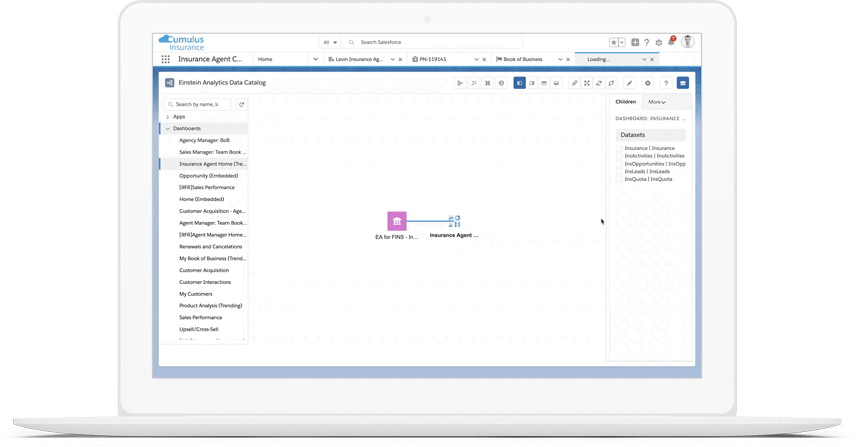Close the Book of Business tab

coord(568,60)
